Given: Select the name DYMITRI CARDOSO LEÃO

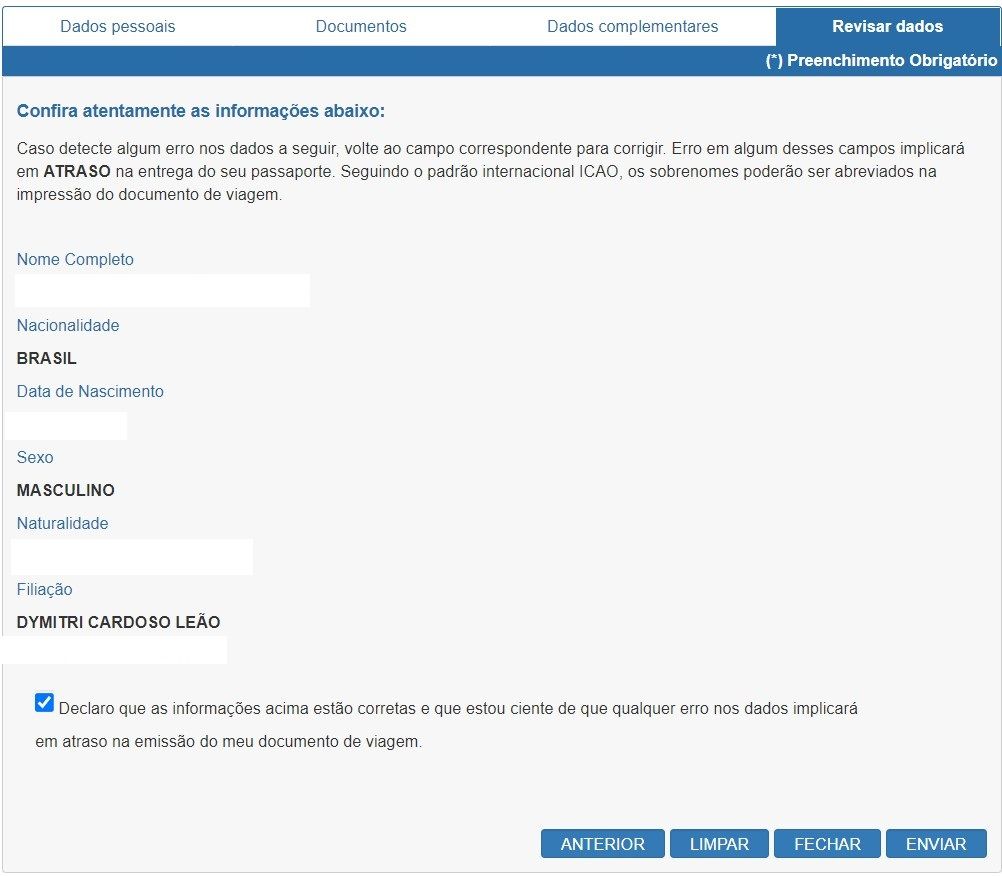Looking at the screenshot, I should tap(118, 623).
